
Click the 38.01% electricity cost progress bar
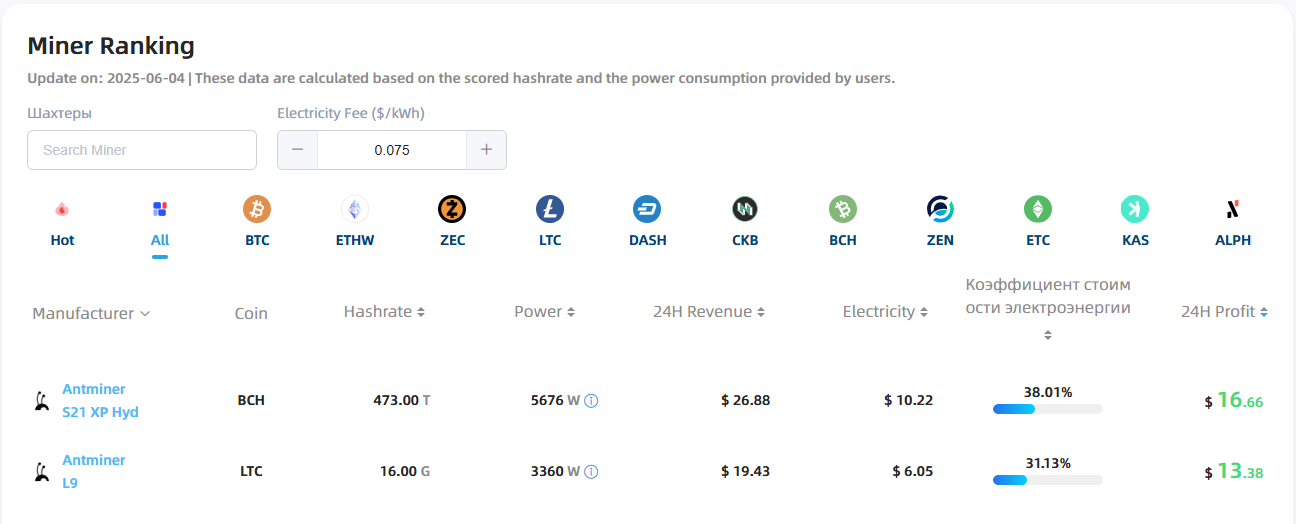click(1048, 409)
